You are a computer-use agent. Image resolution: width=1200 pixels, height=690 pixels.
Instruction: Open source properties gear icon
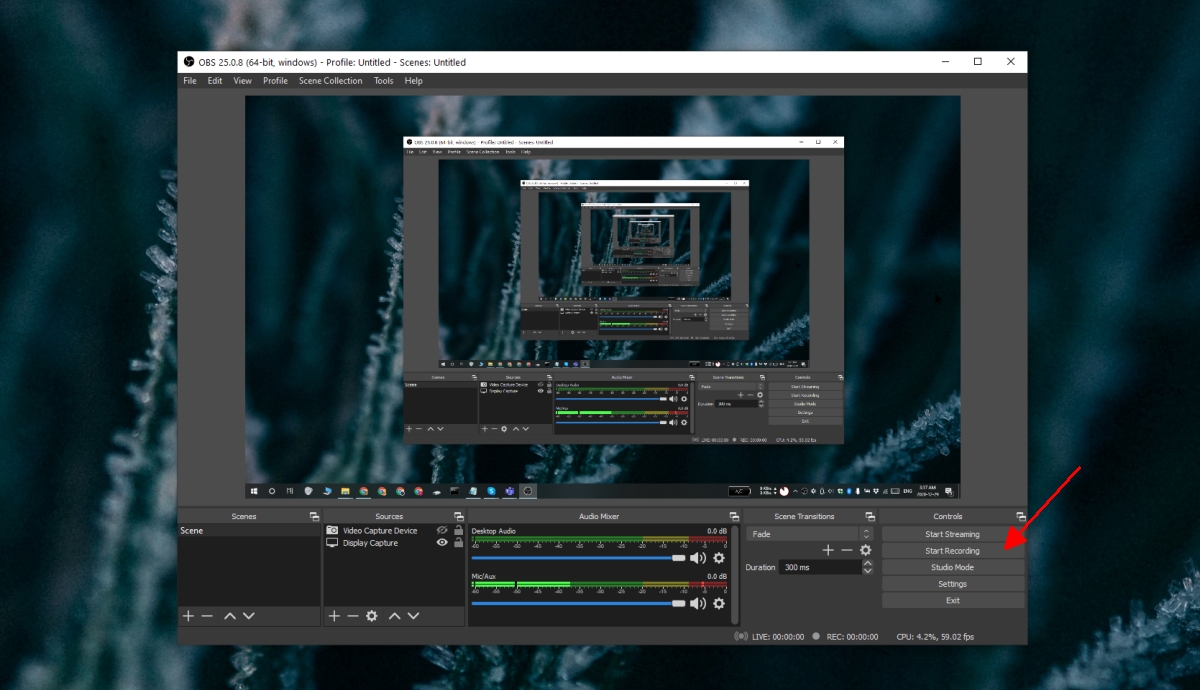point(372,616)
